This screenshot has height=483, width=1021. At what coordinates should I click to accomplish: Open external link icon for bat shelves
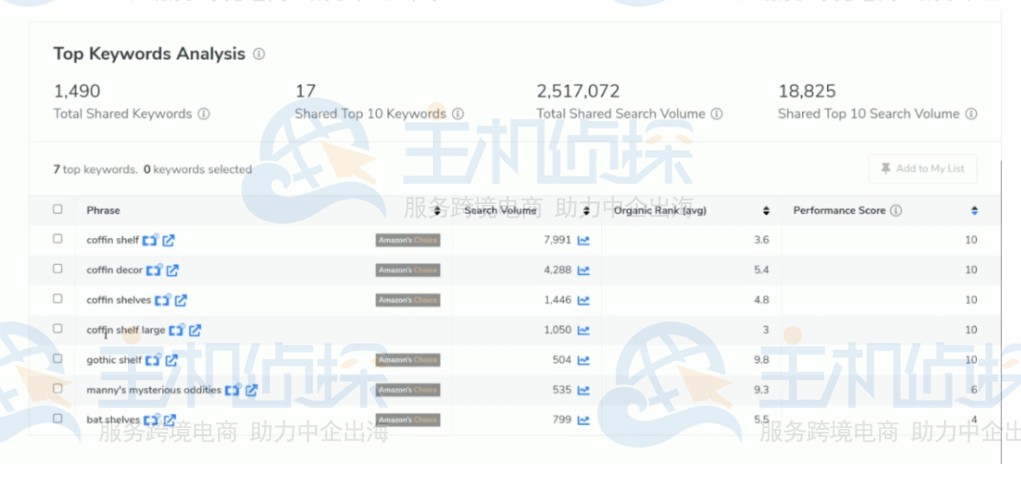coord(170,420)
